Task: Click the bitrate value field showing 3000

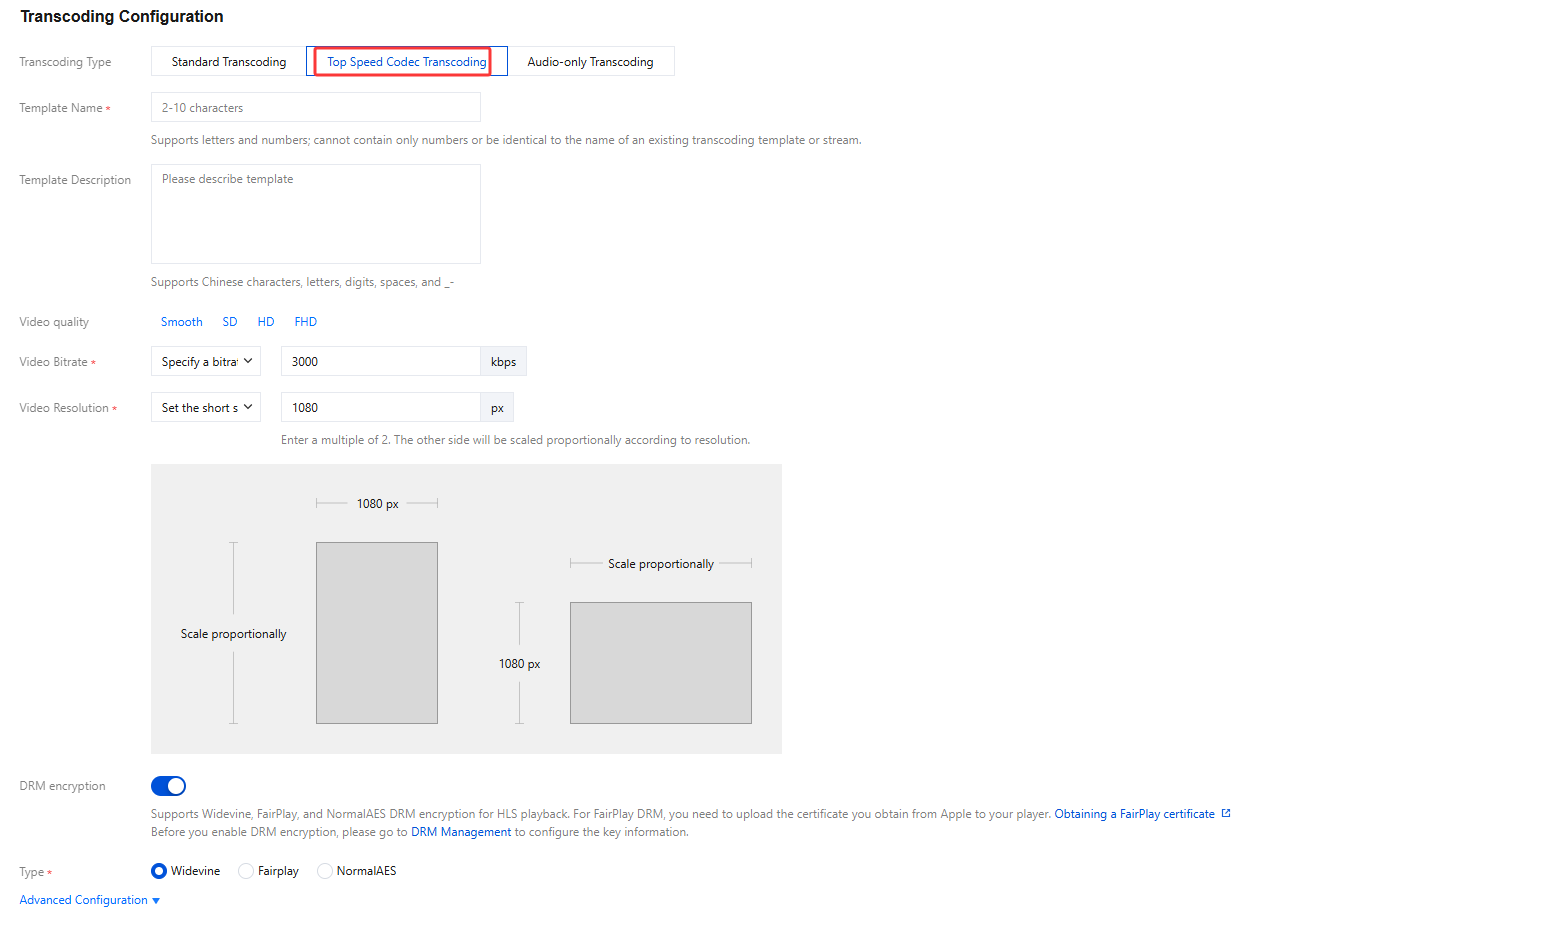Action: (x=380, y=362)
